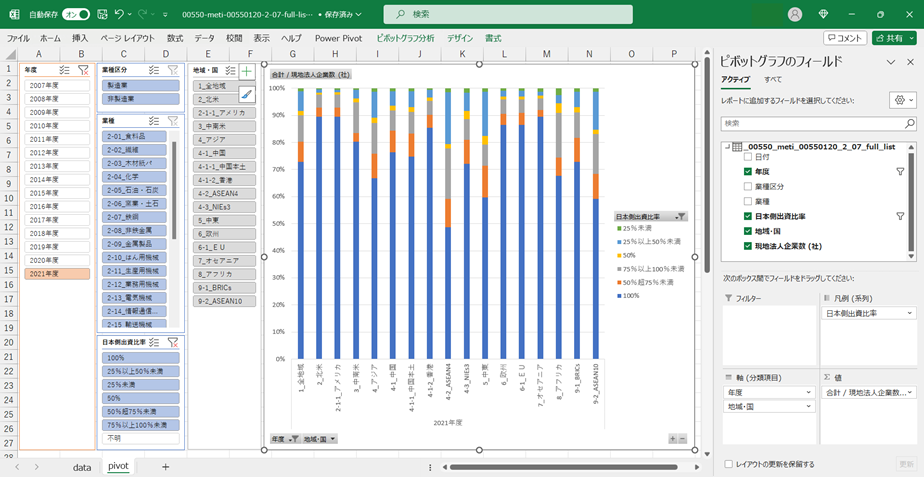This screenshot has width=924, height=477.
Task: Uncheck the 地域・国 field checkbox
Action: click(x=748, y=231)
